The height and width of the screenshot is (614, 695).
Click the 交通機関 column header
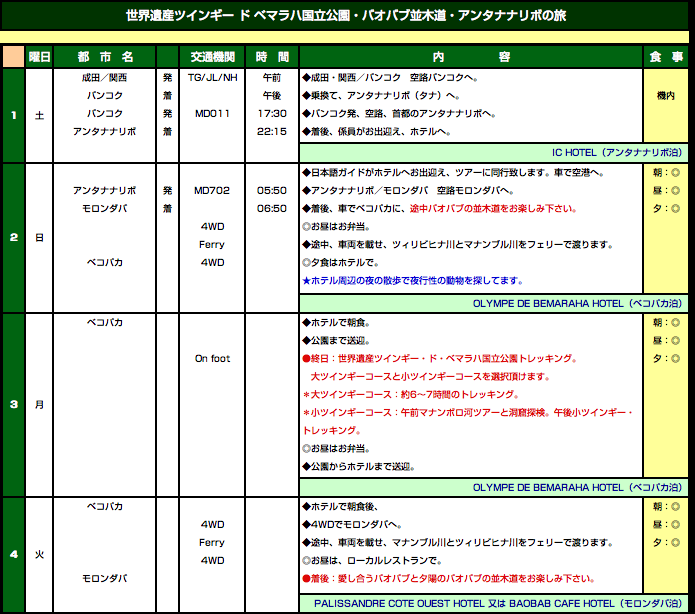(x=211, y=57)
